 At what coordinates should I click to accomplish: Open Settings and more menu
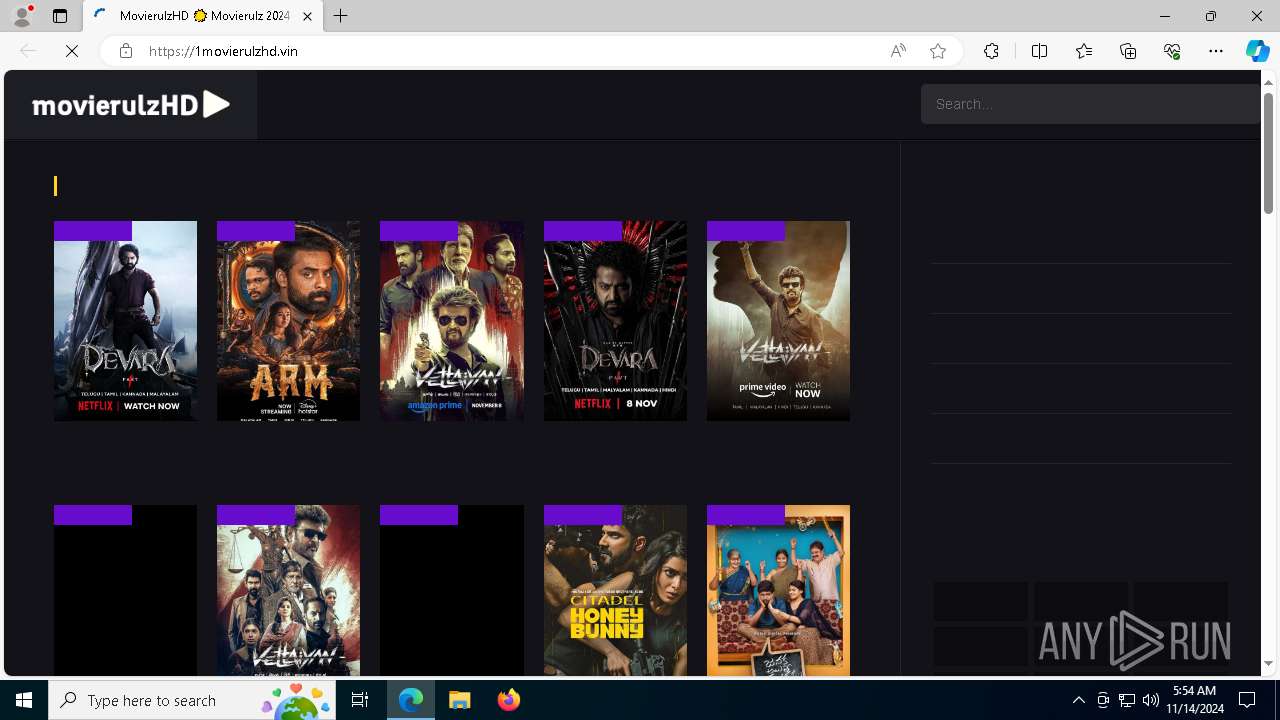(x=1216, y=51)
